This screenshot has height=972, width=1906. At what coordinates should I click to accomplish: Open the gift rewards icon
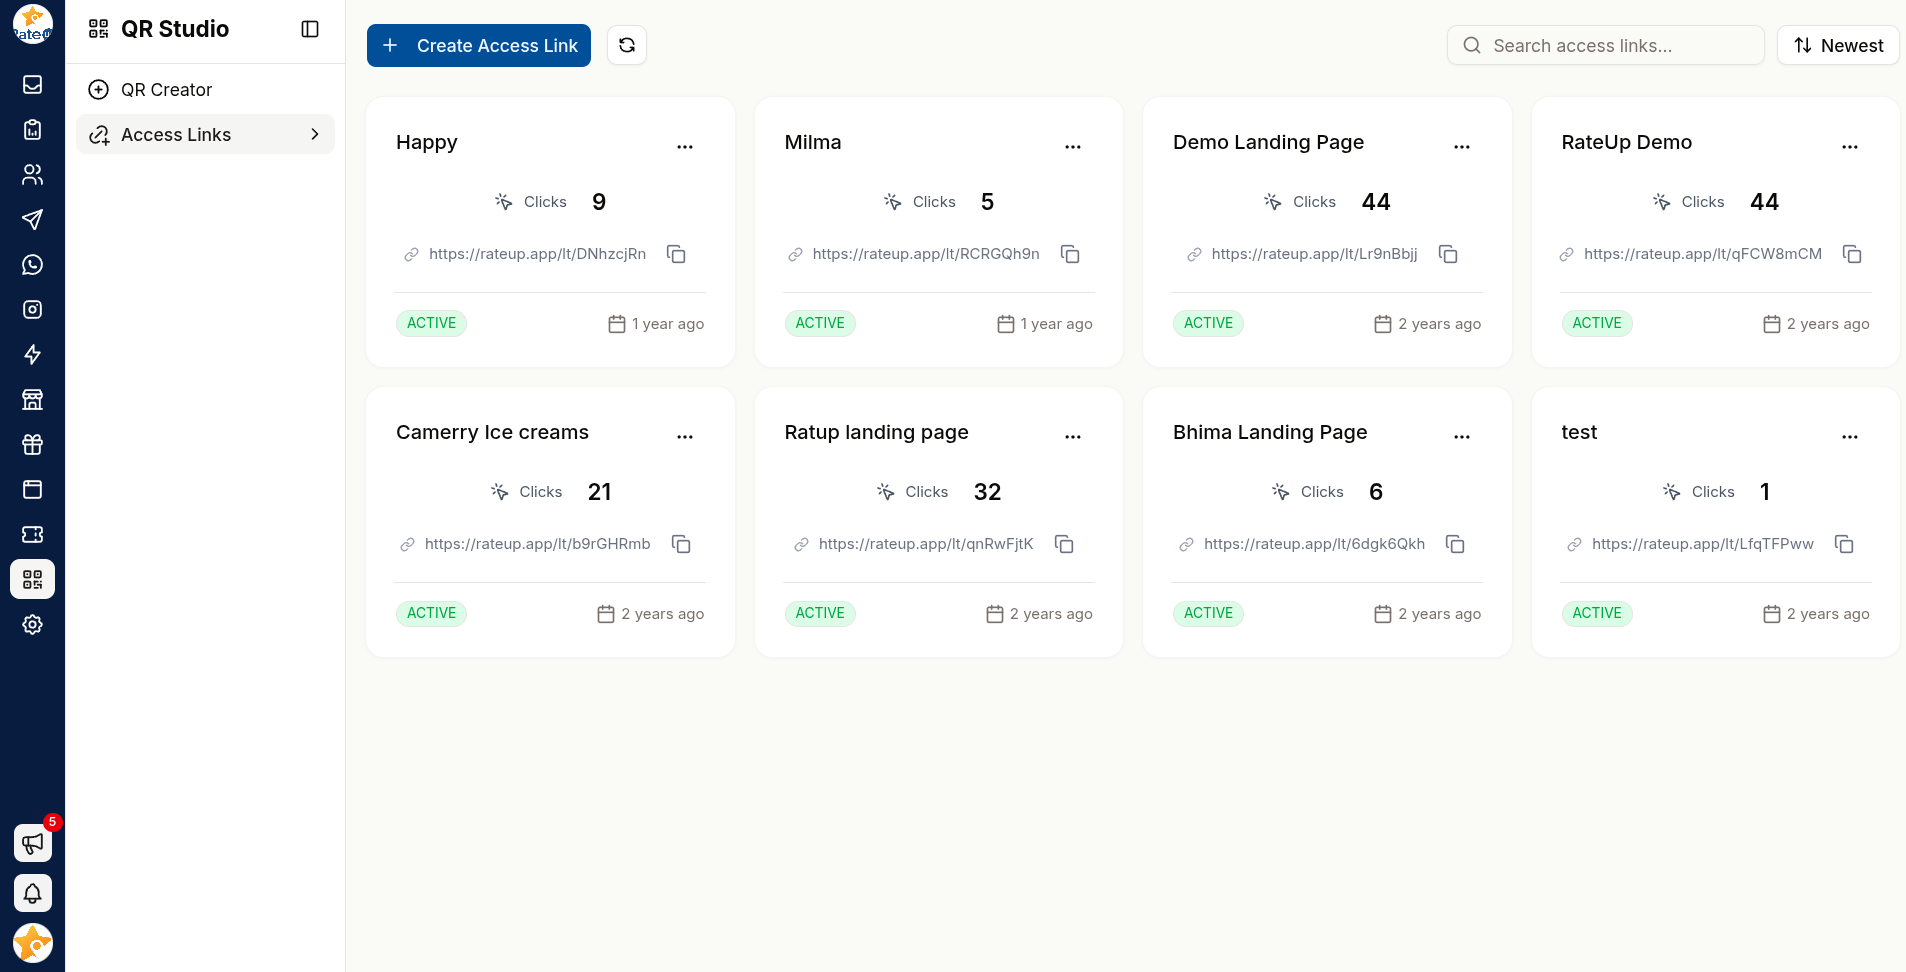(x=32, y=445)
